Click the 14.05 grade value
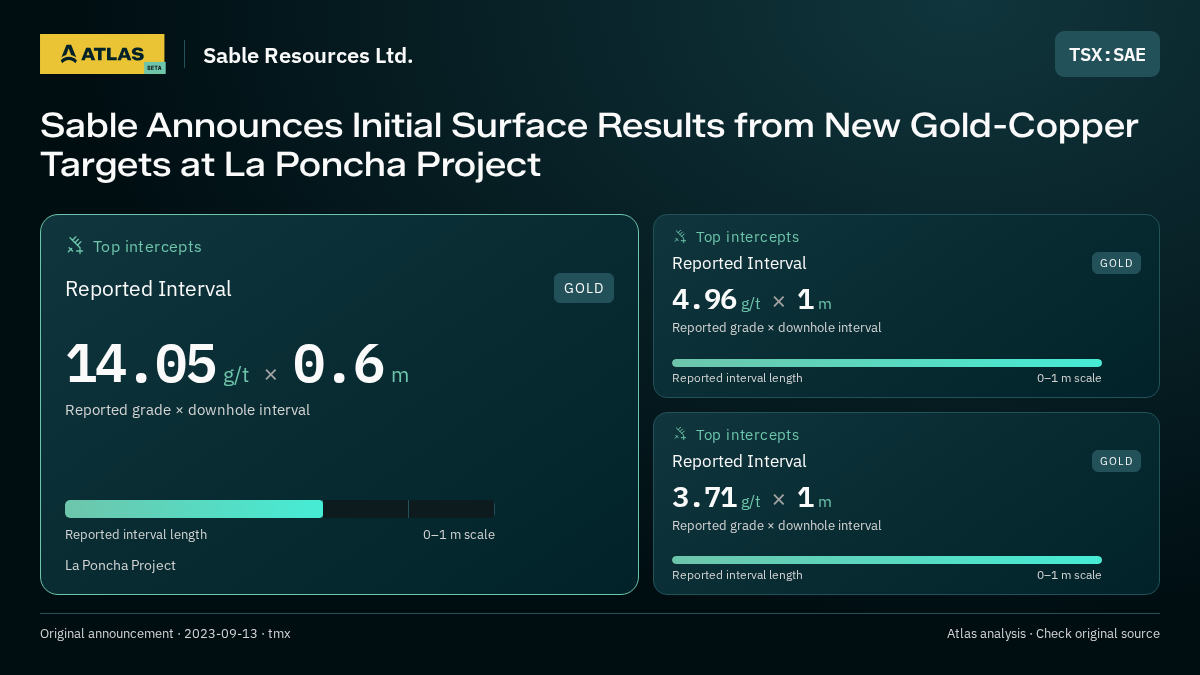Viewport: 1200px width, 675px height. [x=141, y=365]
